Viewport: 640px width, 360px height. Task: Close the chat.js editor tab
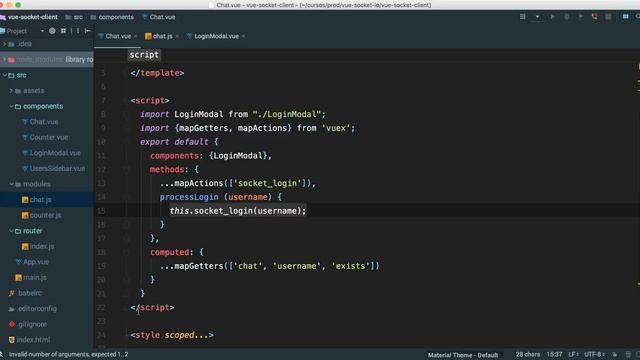pos(177,36)
